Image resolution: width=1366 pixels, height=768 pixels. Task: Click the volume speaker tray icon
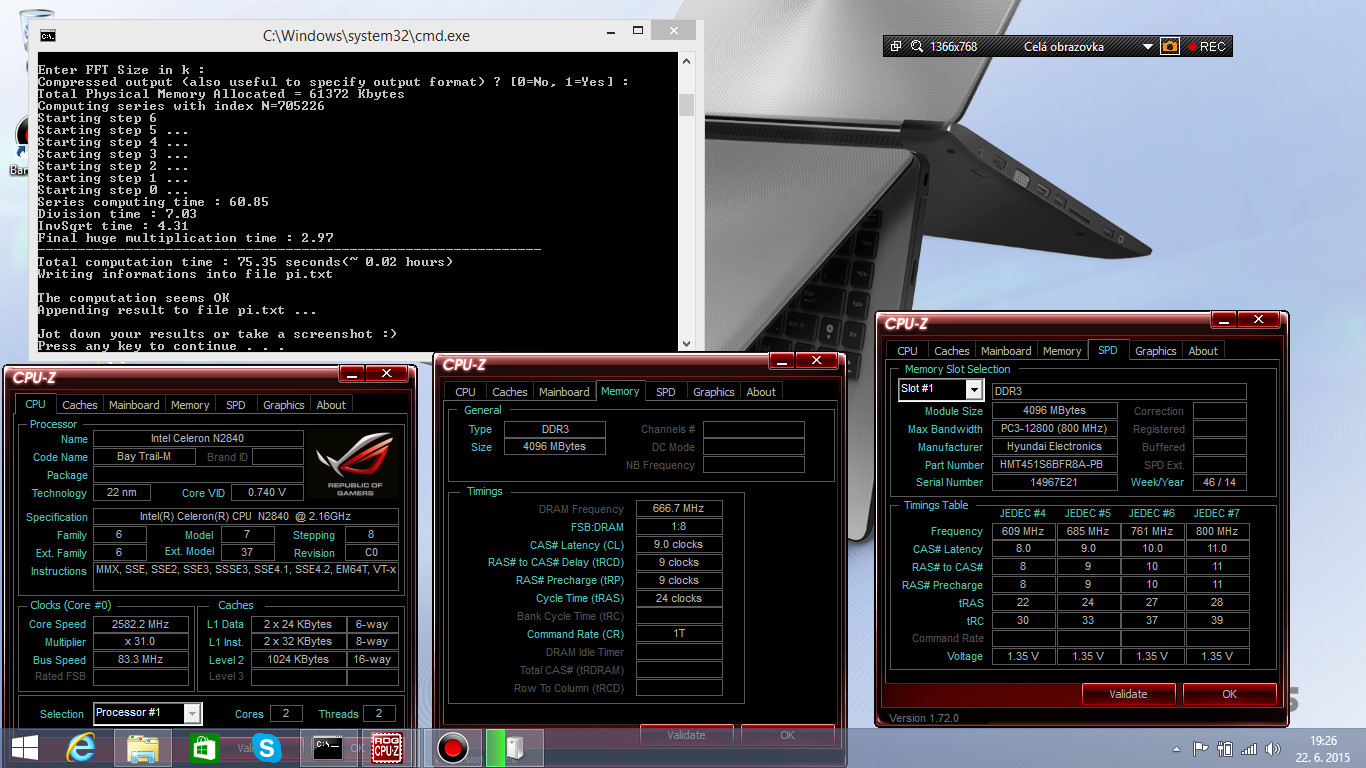point(1273,748)
